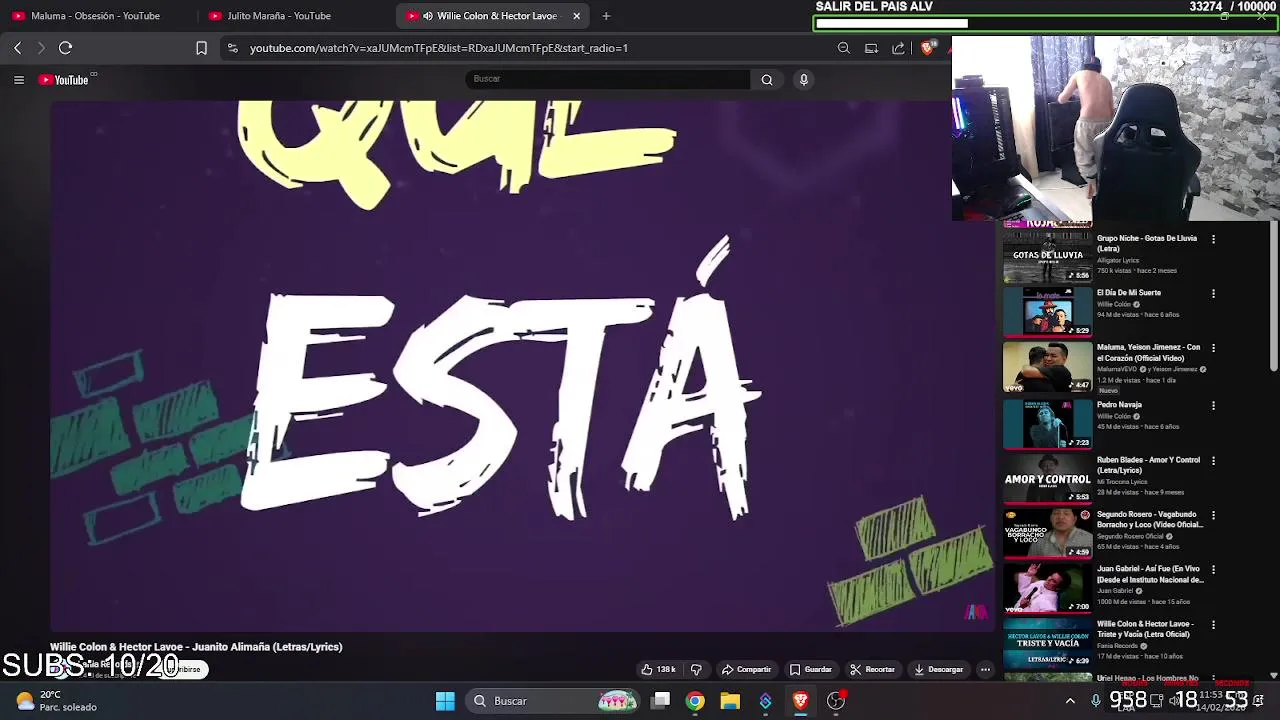Click the Juanito Alimaña (Letras/Lyrics) video title
Screen dimensions: 1280x720
click(x=196, y=647)
